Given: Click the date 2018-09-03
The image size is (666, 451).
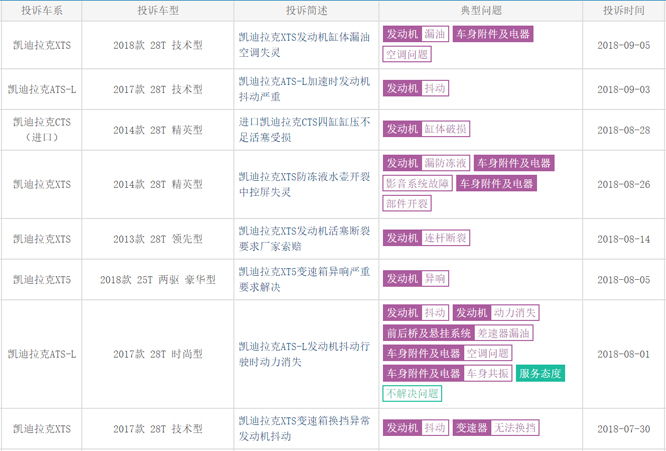Looking at the screenshot, I should (x=624, y=89).
